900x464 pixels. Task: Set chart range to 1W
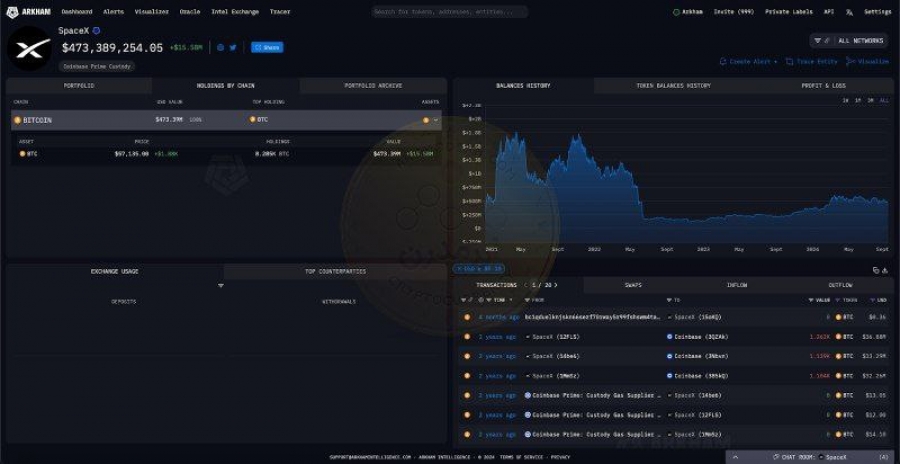pos(845,100)
